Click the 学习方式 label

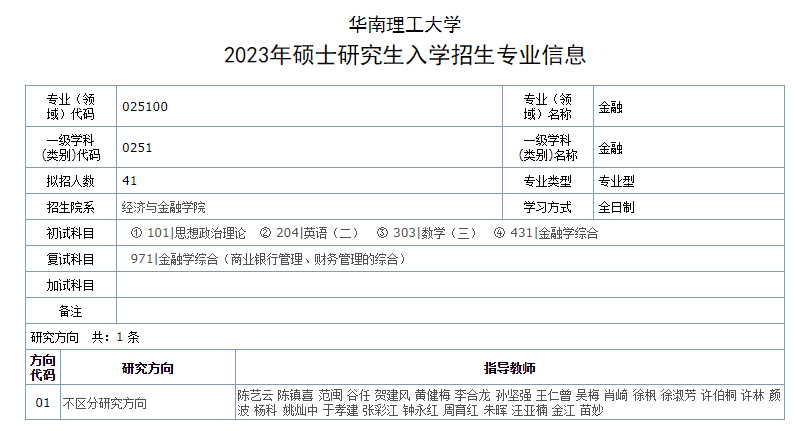pyautogui.click(x=548, y=207)
